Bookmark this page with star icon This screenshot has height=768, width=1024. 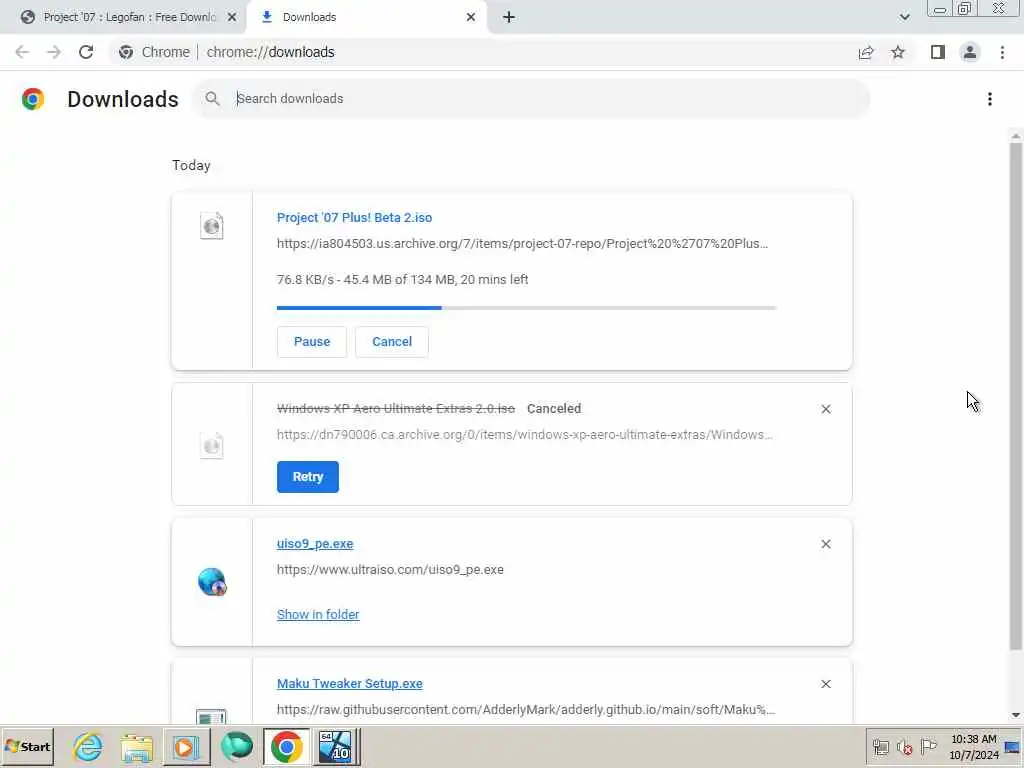tap(898, 52)
